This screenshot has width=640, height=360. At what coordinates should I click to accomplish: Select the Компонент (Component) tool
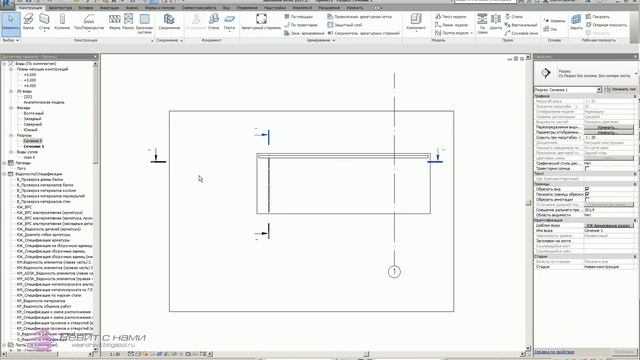tap(416, 22)
